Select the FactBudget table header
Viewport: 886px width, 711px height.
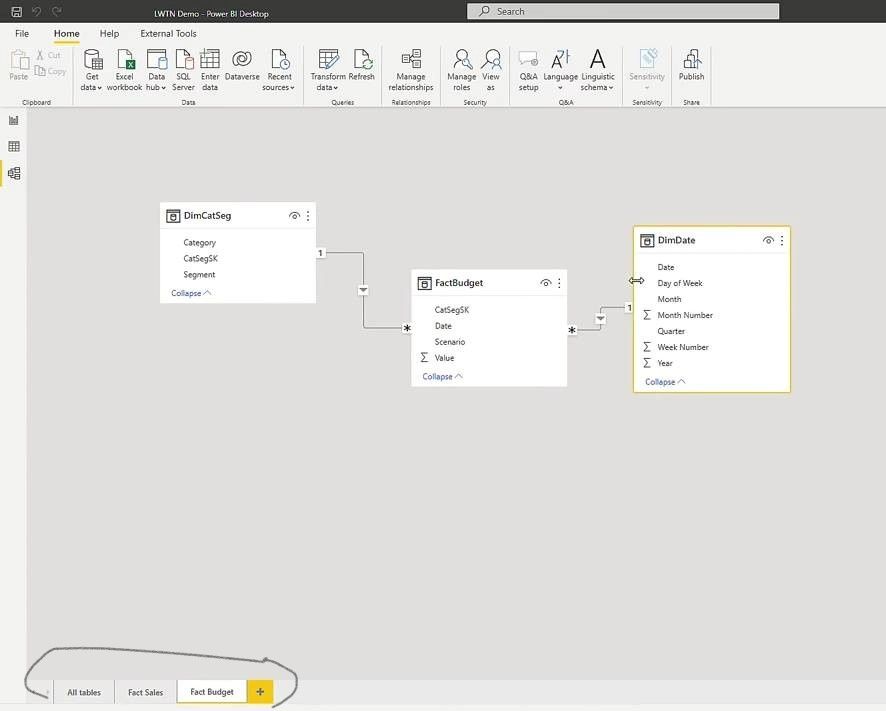click(x=489, y=283)
